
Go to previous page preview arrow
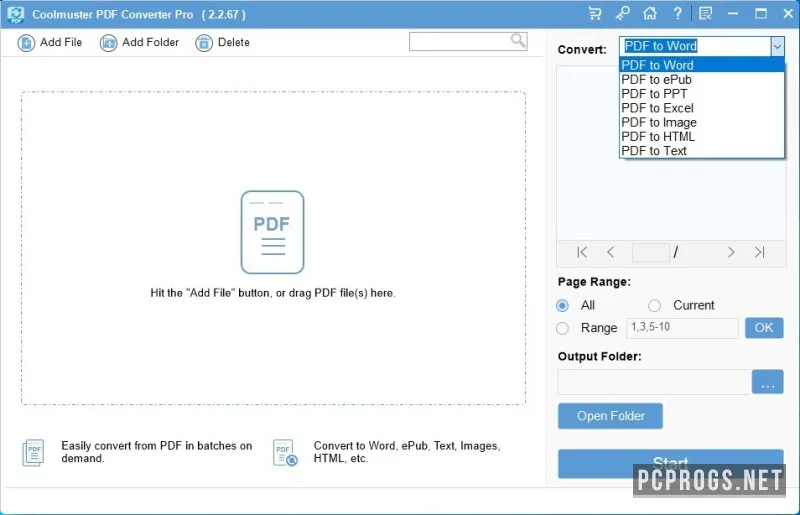click(610, 252)
